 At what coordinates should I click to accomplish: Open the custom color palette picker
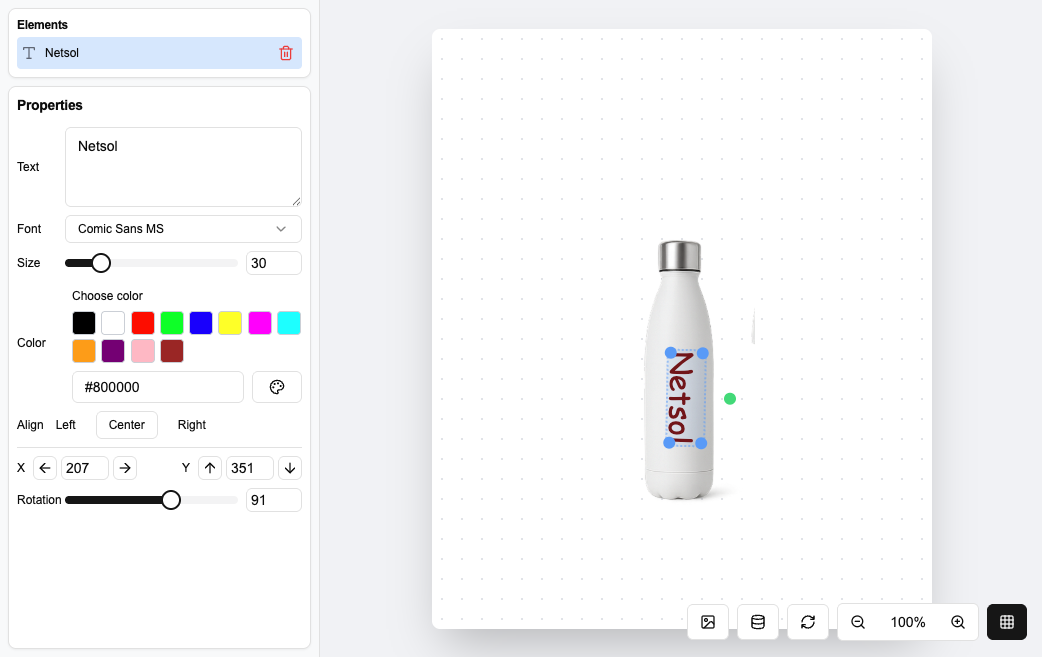point(277,387)
